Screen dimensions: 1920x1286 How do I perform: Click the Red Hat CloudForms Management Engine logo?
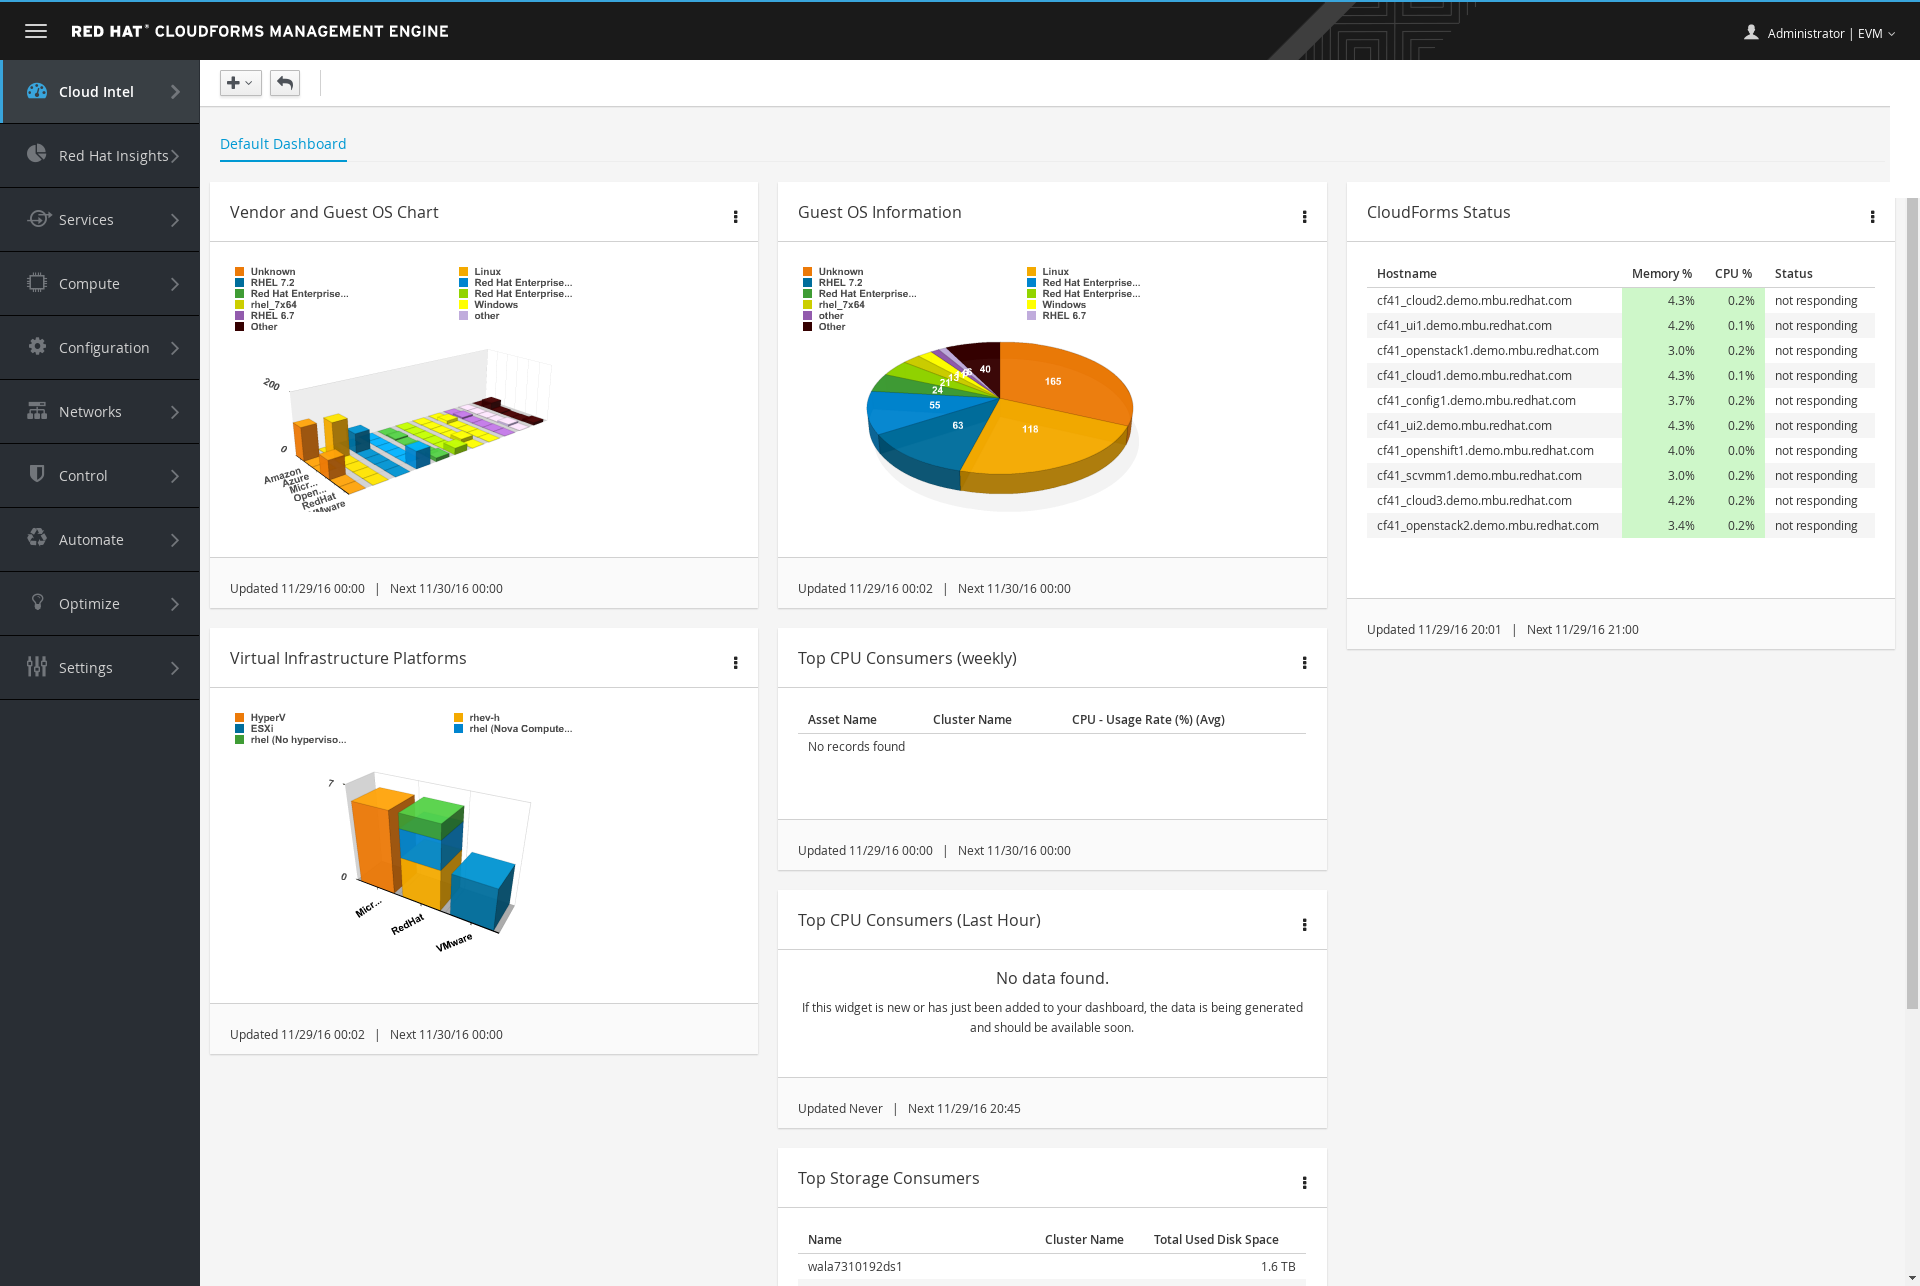[x=259, y=31]
